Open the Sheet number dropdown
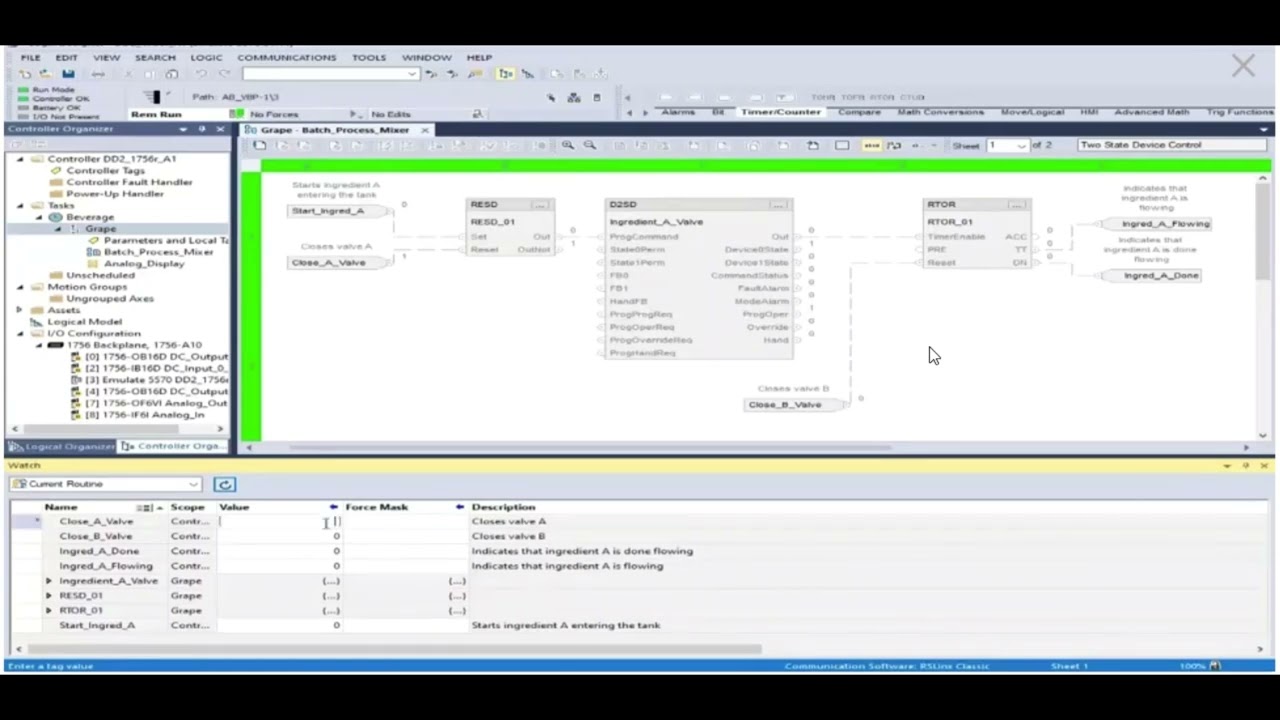1280x720 pixels. click(x=1021, y=146)
